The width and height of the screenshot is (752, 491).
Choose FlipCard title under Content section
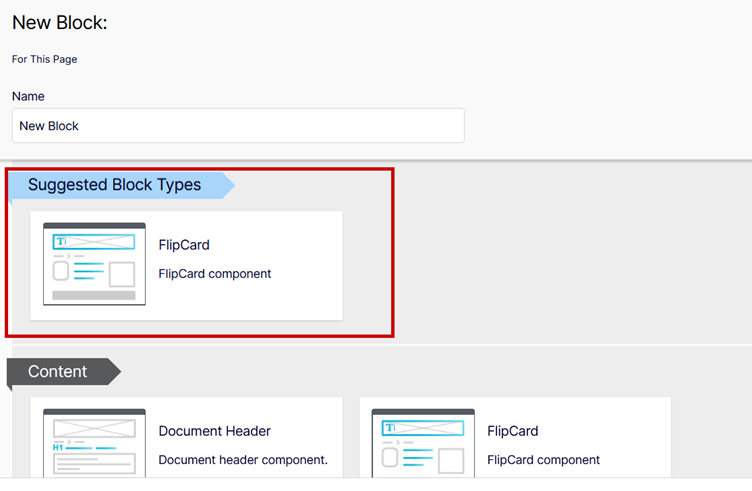click(x=513, y=431)
